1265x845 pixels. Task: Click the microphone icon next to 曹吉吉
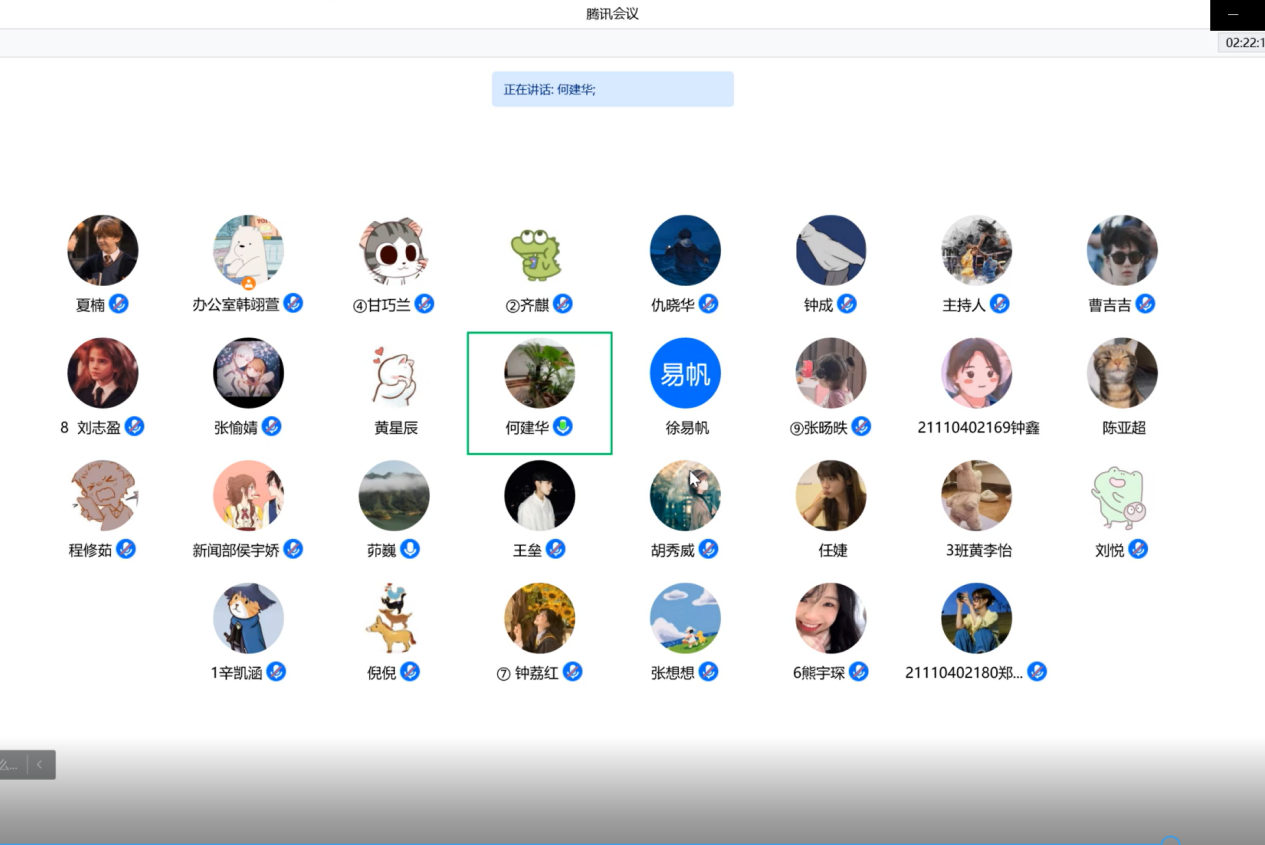pos(1145,304)
